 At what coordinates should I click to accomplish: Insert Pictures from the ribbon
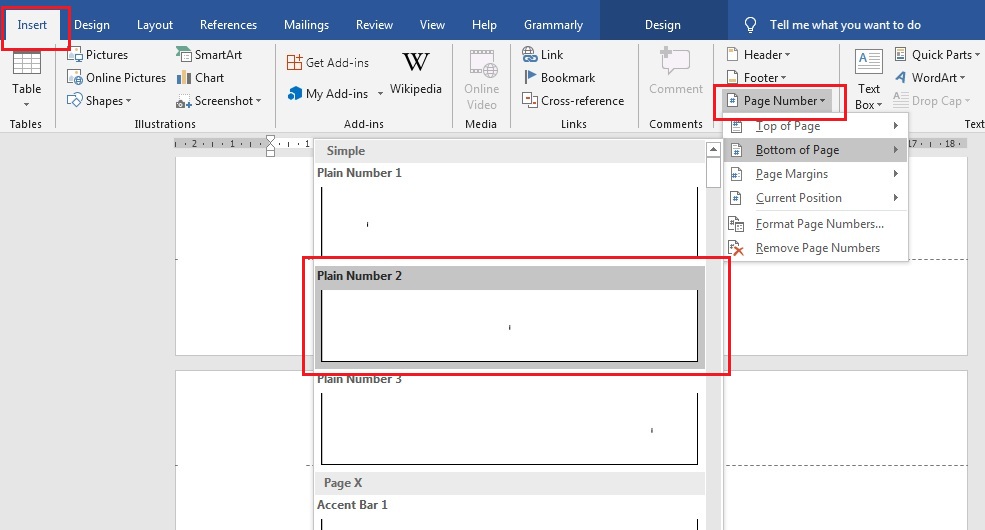97,55
